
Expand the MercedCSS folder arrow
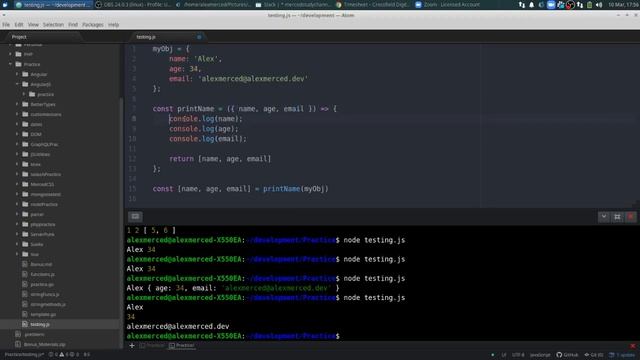(17, 184)
